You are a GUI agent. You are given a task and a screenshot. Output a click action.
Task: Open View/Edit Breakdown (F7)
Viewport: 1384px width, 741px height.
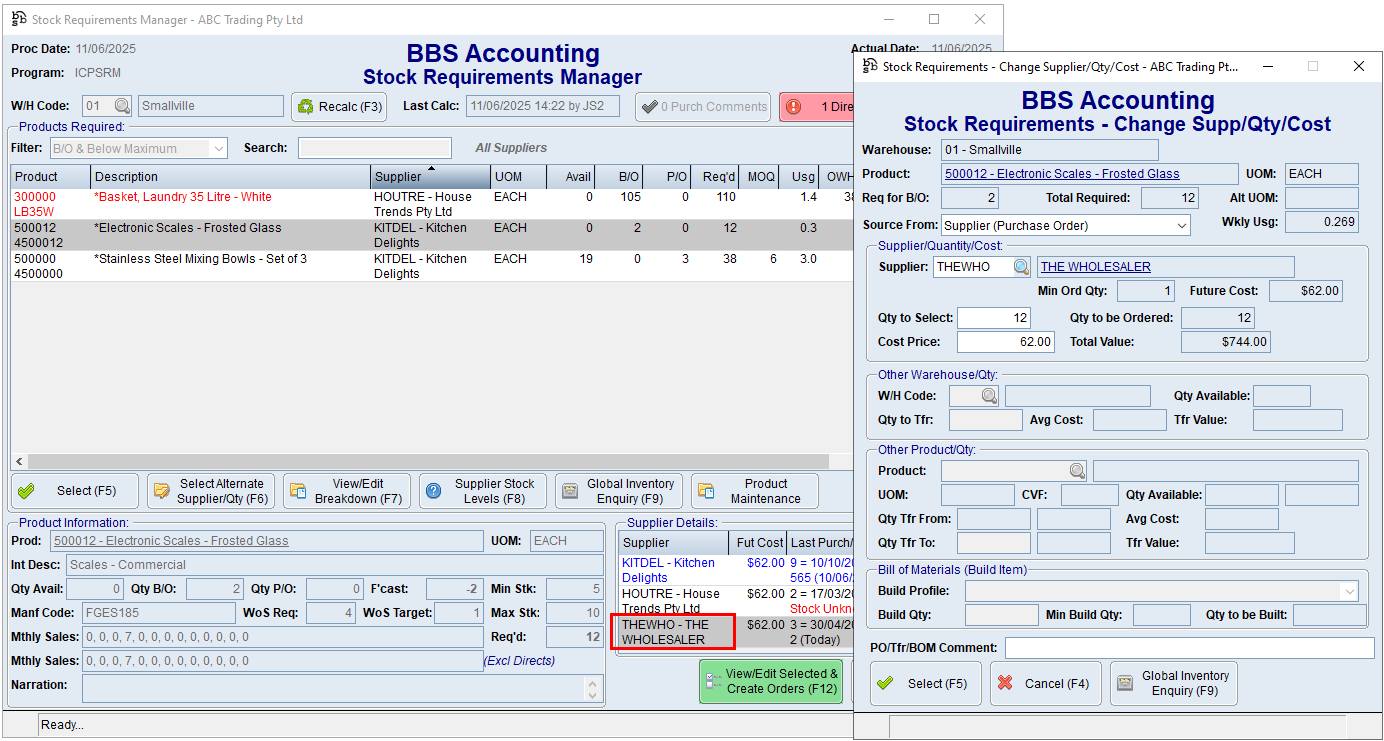(x=346, y=491)
